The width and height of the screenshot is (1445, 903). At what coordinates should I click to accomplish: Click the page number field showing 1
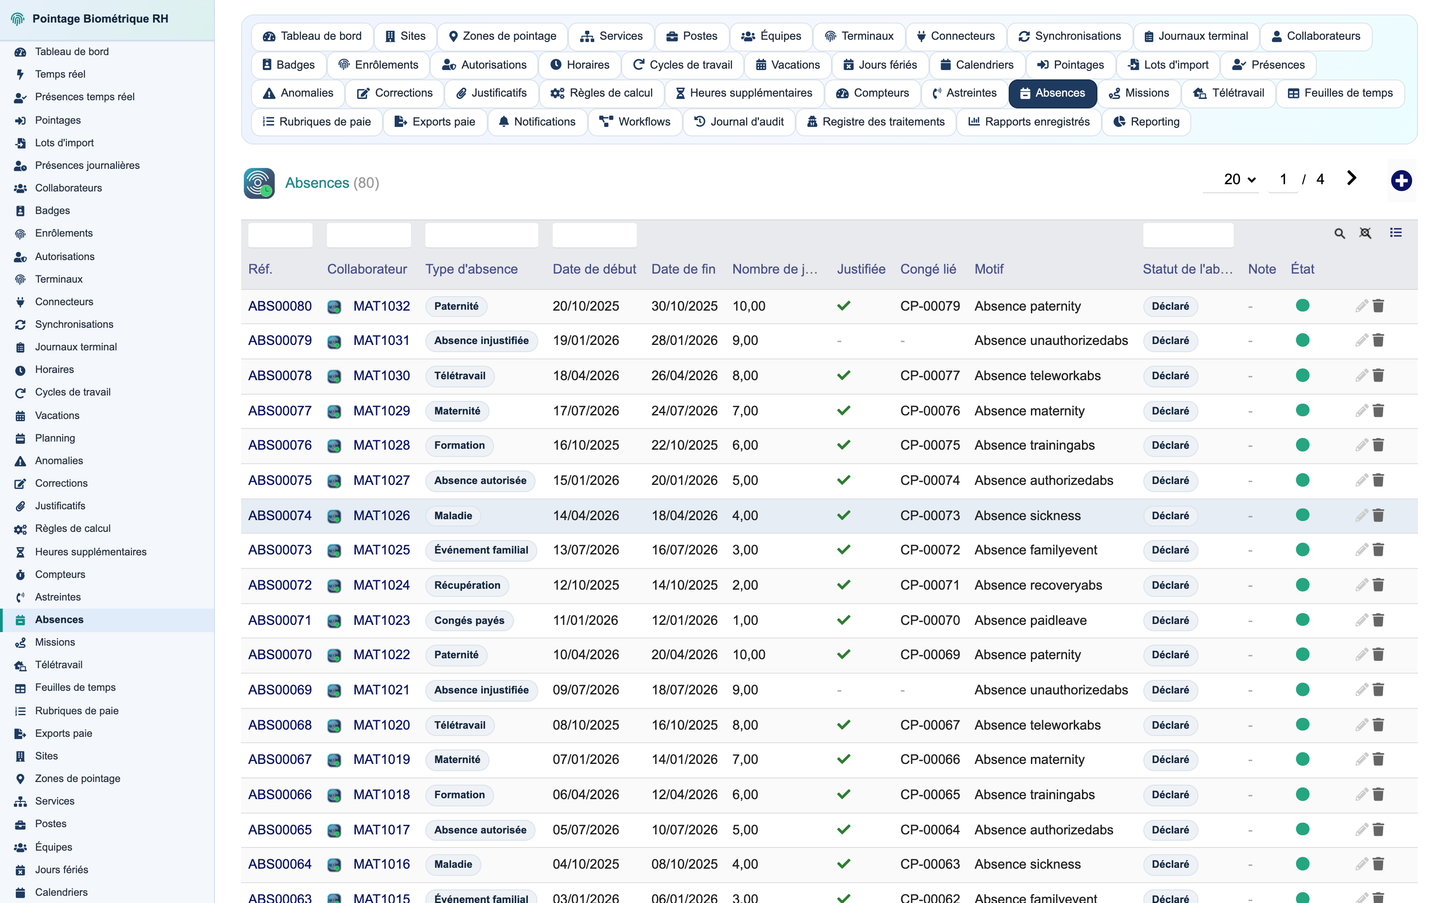(x=1283, y=180)
